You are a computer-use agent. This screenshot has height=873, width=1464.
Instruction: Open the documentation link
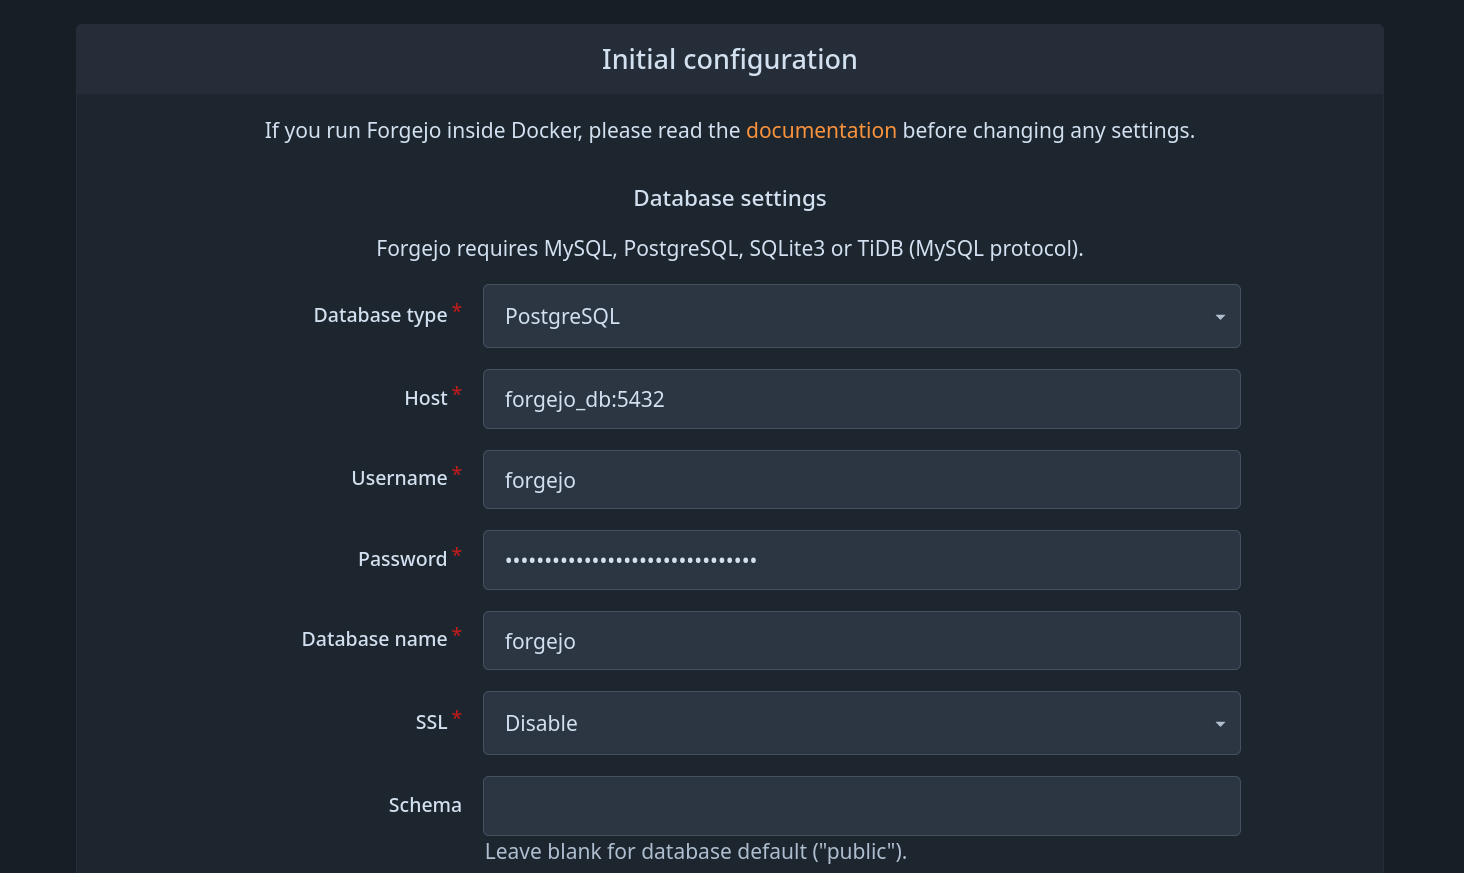[x=820, y=131]
